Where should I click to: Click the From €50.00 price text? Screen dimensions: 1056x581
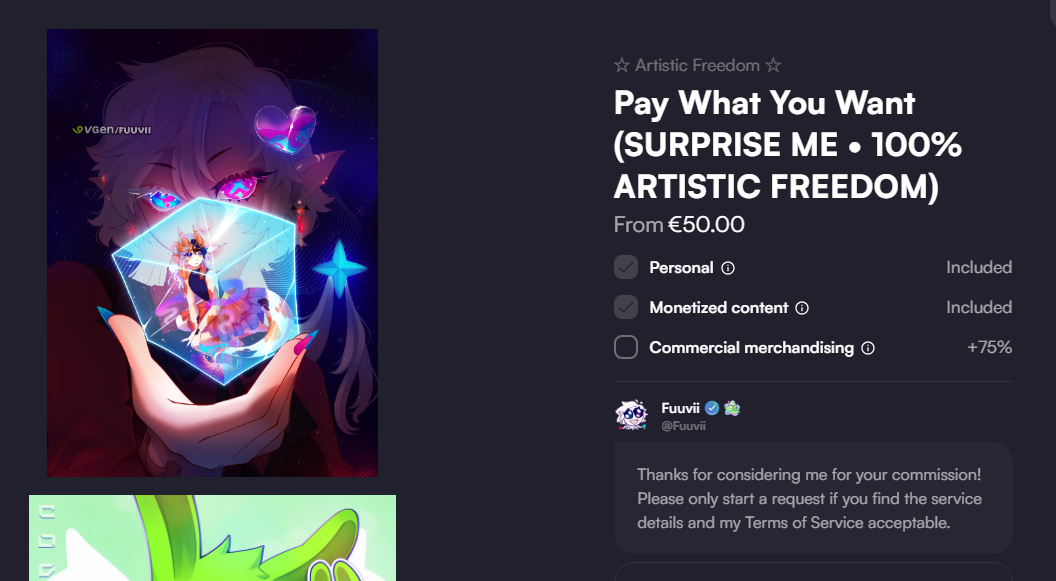tap(679, 225)
